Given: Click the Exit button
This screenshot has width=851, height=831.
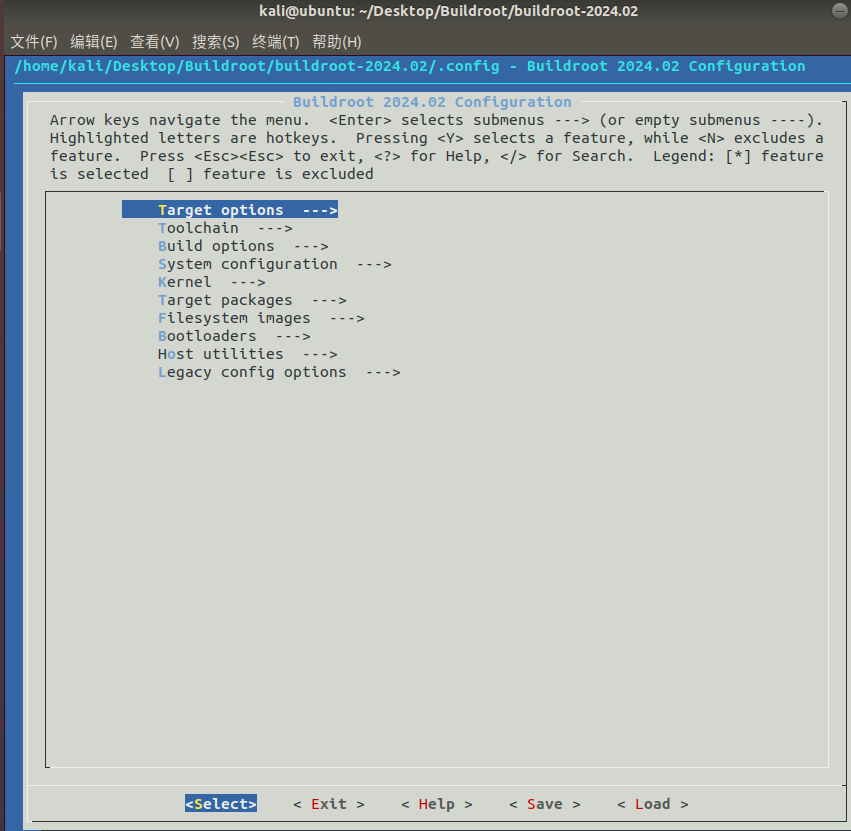Looking at the screenshot, I should (329, 804).
